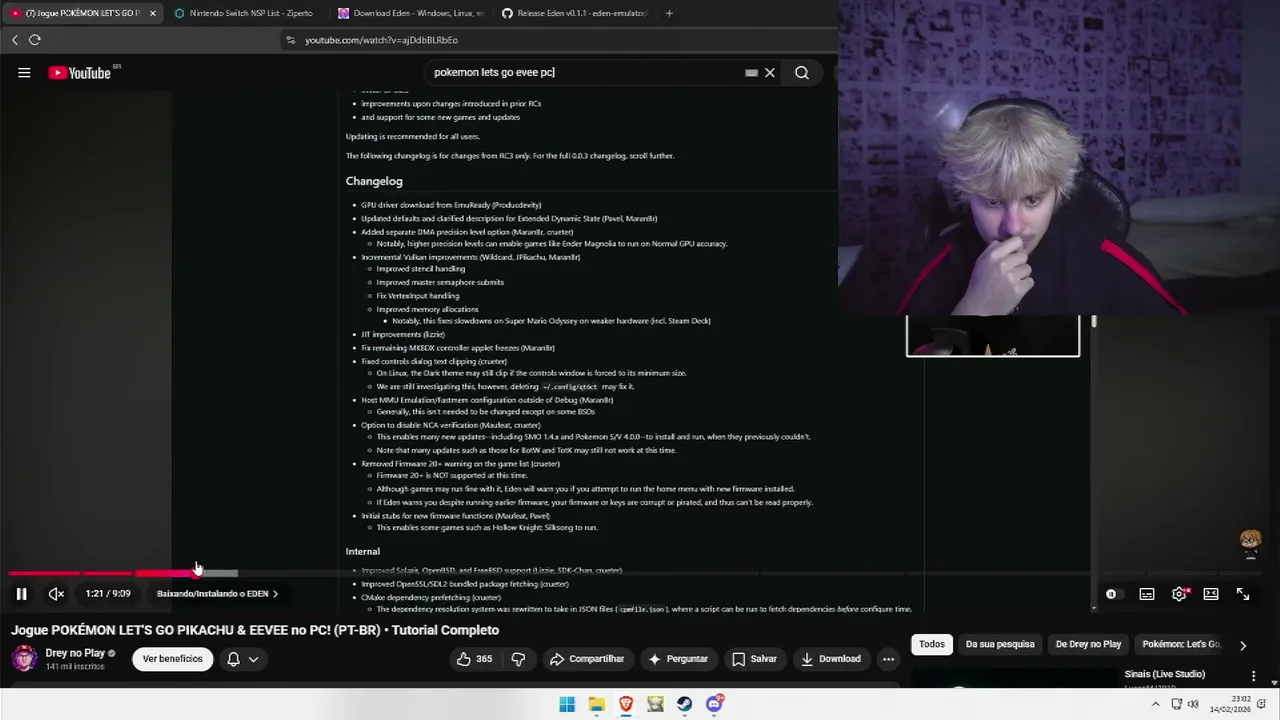Open Brave browser from taskbar
Image resolution: width=1280 pixels, height=720 pixels.
(626, 704)
